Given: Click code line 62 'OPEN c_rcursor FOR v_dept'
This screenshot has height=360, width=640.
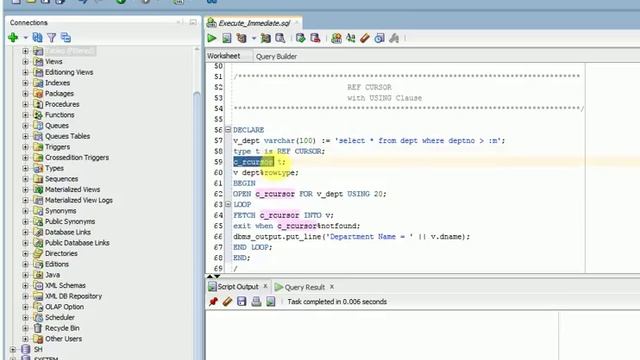Looking at the screenshot, I should [x=309, y=194].
